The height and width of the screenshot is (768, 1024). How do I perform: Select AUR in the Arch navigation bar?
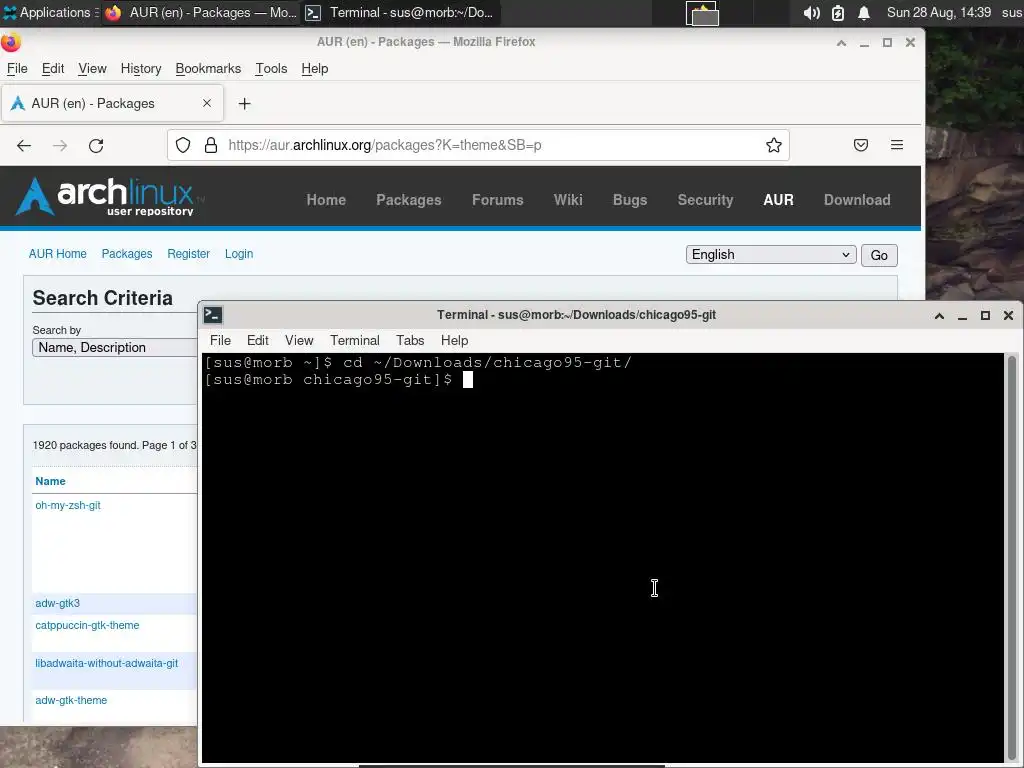coord(778,200)
